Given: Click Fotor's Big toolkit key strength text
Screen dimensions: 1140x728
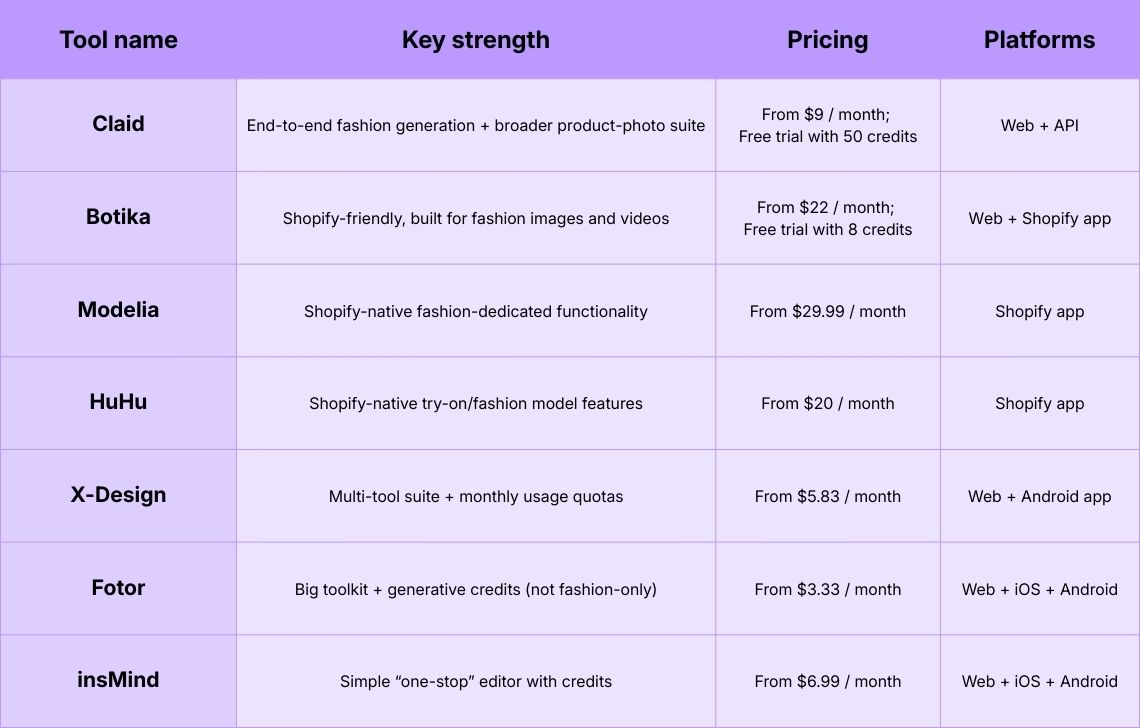Looking at the screenshot, I should point(475,590).
